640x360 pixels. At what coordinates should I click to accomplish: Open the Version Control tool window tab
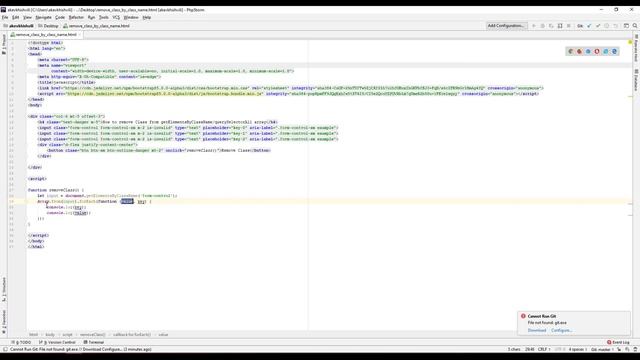pyautogui.click(x=58, y=342)
